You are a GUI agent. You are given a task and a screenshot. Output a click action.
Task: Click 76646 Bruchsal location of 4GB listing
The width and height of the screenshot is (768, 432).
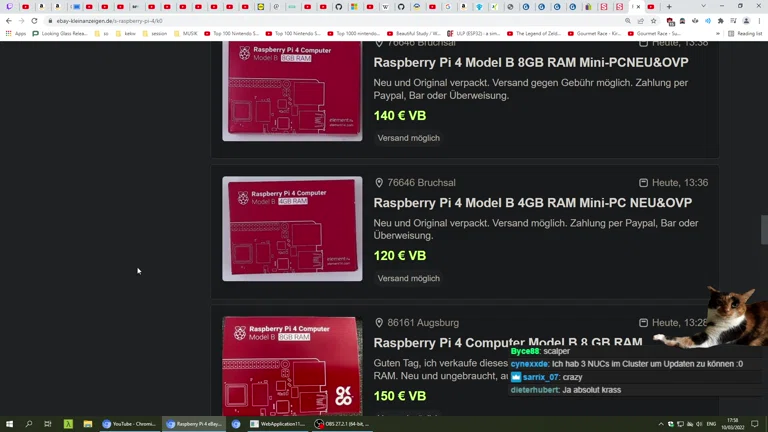pyautogui.click(x=421, y=183)
